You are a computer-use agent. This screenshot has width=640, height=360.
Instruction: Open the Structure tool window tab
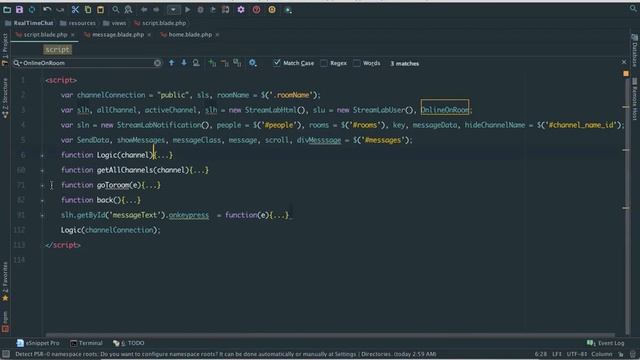click(5, 98)
